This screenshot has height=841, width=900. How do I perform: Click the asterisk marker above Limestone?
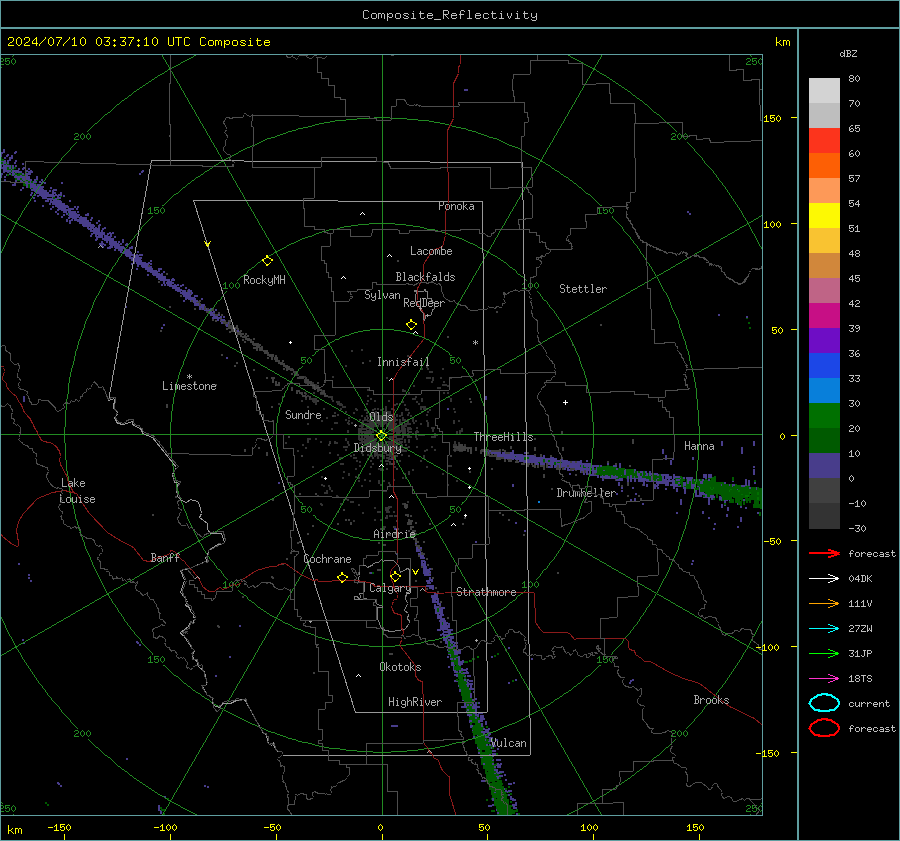click(x=189, y=377)
